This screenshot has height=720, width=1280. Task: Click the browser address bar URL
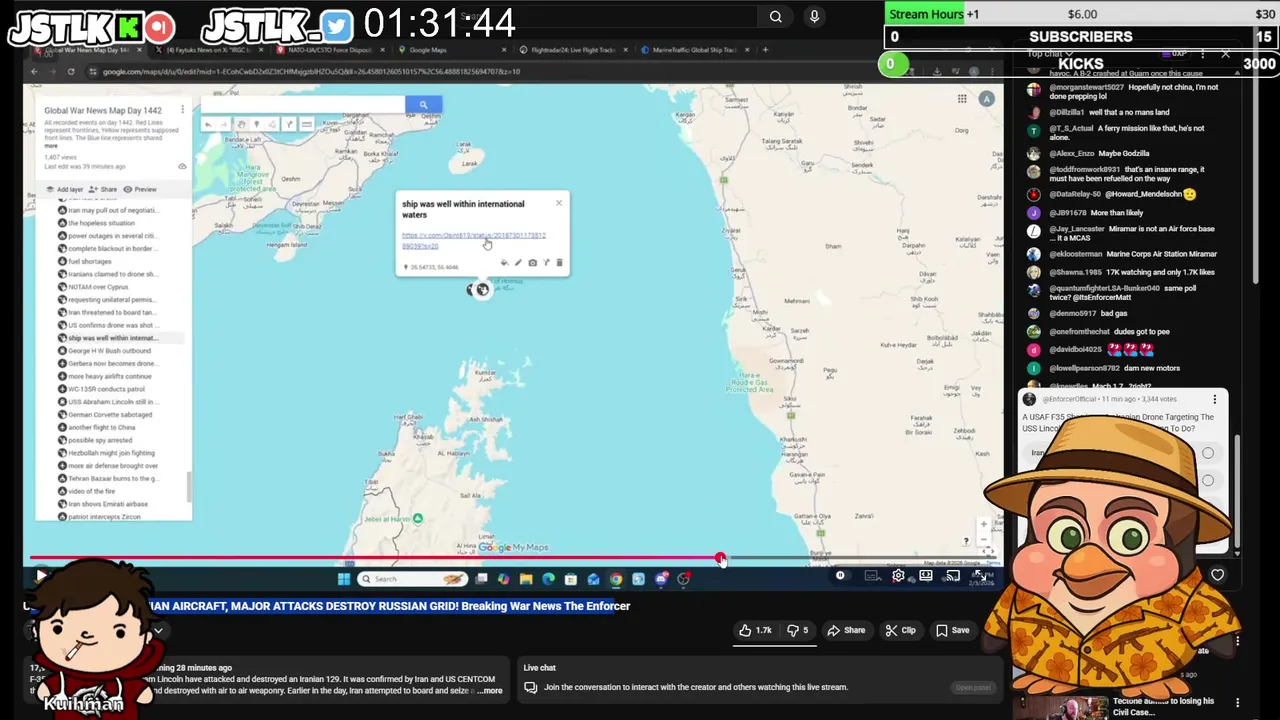310,71
